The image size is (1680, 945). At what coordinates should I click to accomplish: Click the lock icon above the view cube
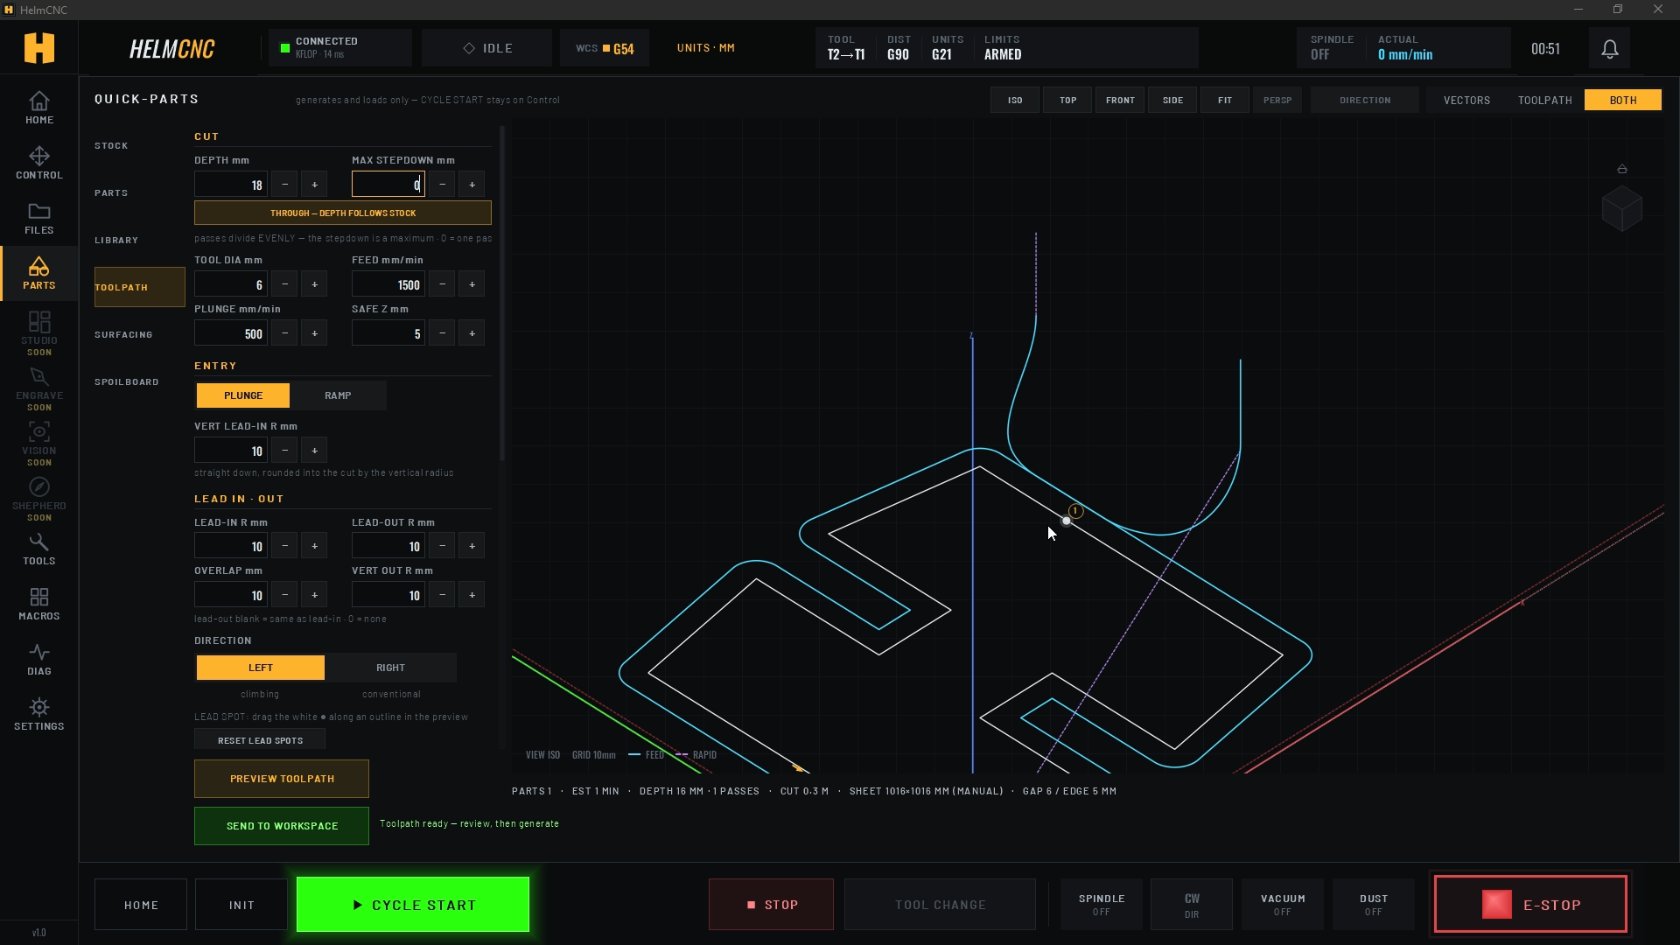point(1622,169)
